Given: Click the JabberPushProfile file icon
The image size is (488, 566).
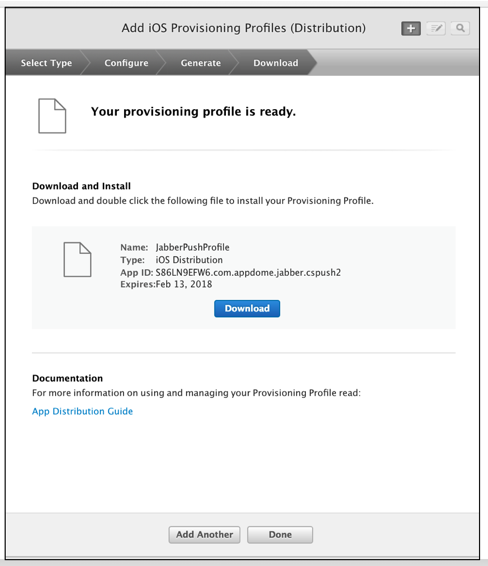Looking at the screenshot, I should pos(77,260).
